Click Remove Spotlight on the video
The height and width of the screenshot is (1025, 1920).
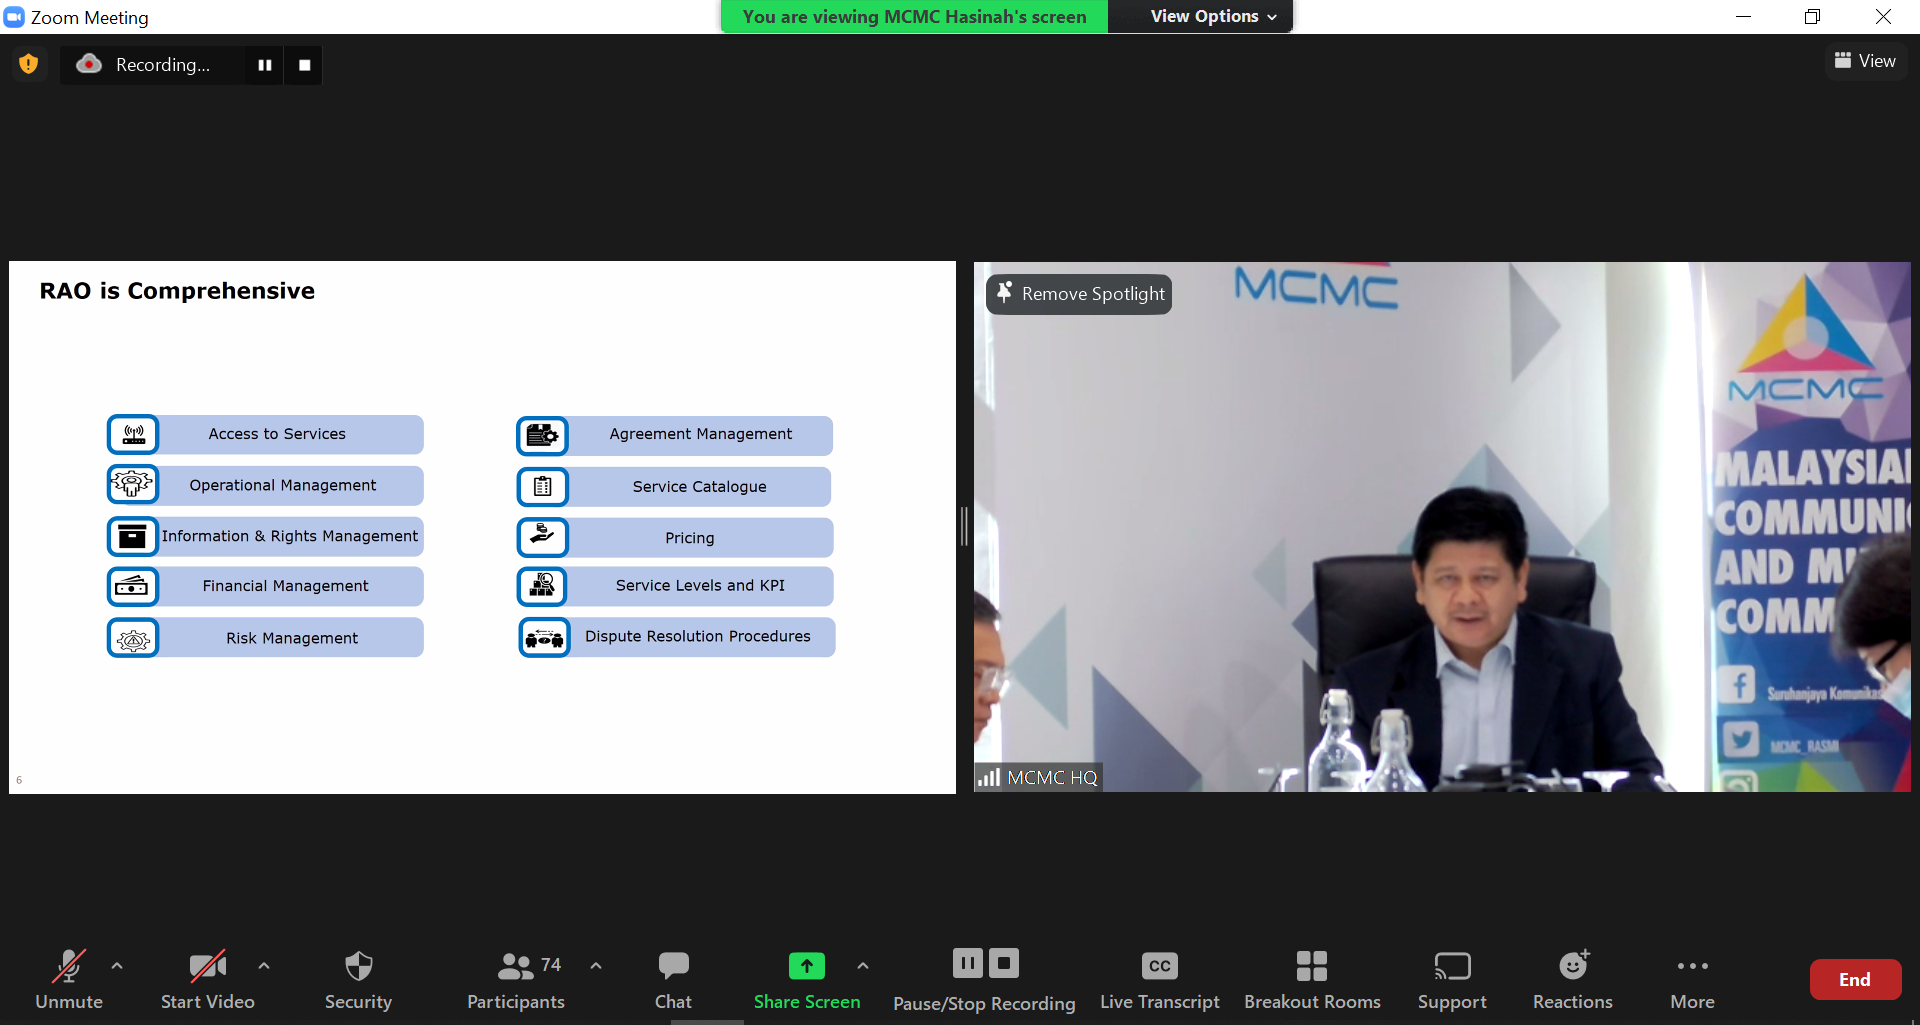click(x=1080, y=294)
